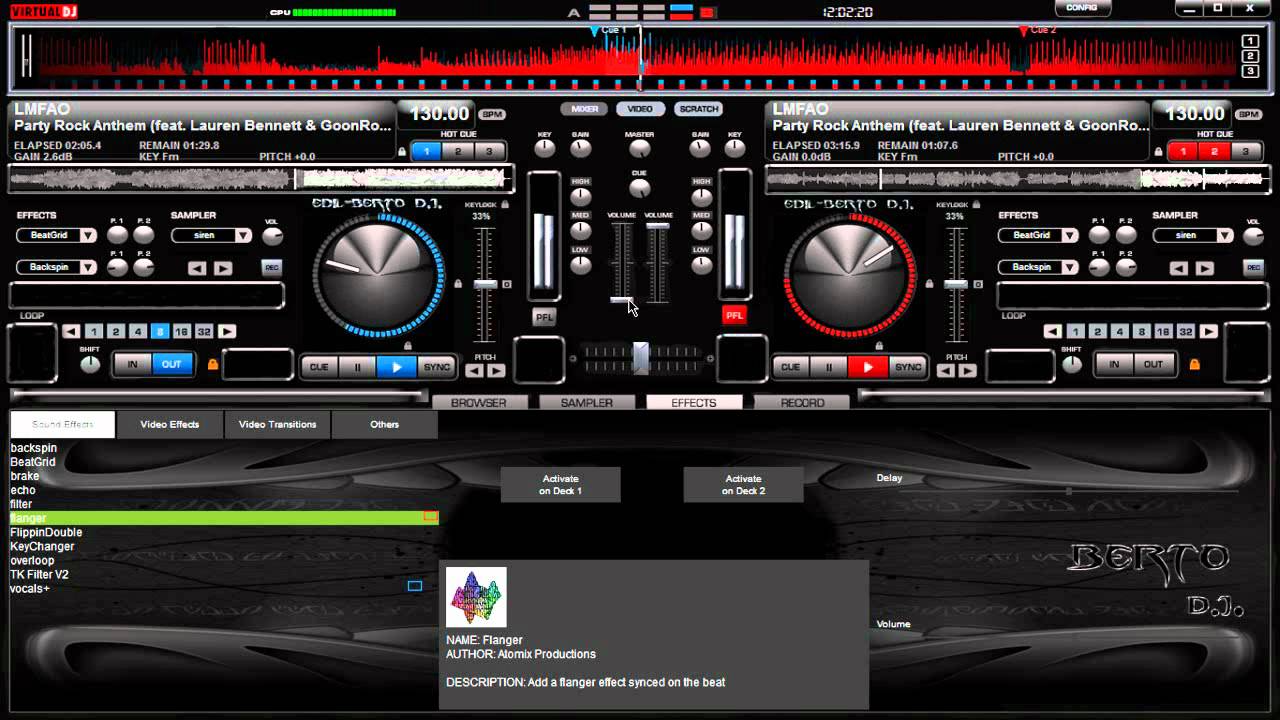Screen dimensions: 1280x720
Task: Switch to the BROWSER tab
Action: [x=478, y=403]
